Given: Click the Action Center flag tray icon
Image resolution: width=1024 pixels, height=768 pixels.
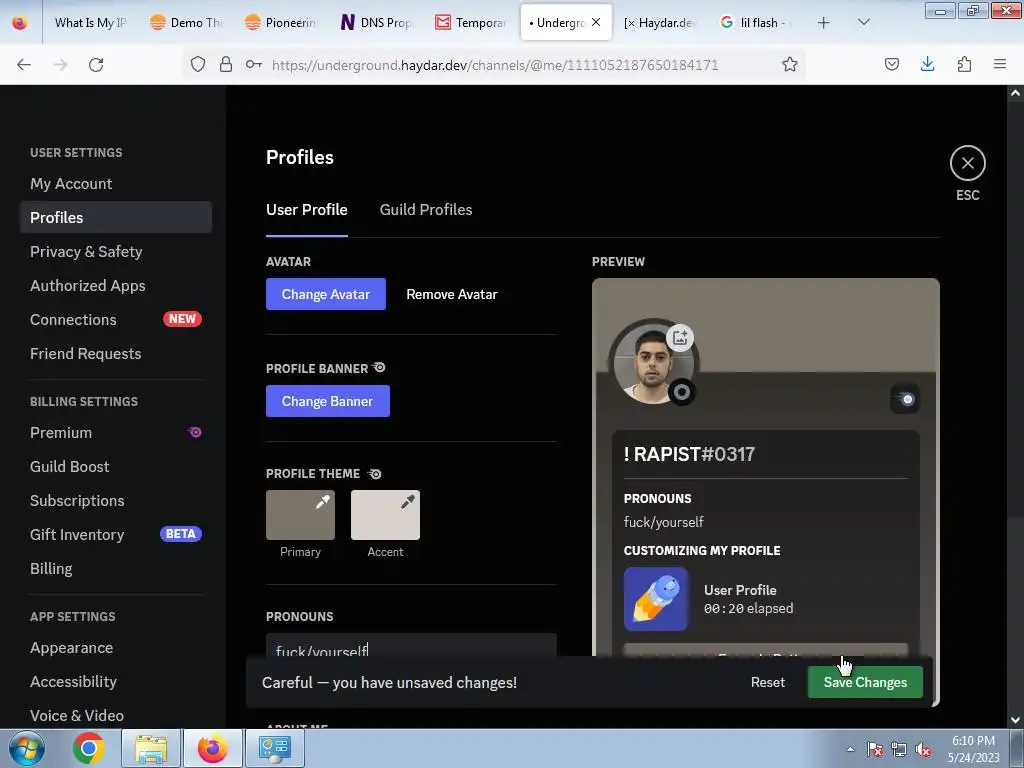Looking at the screenshot, I should [x=875, y=749].
